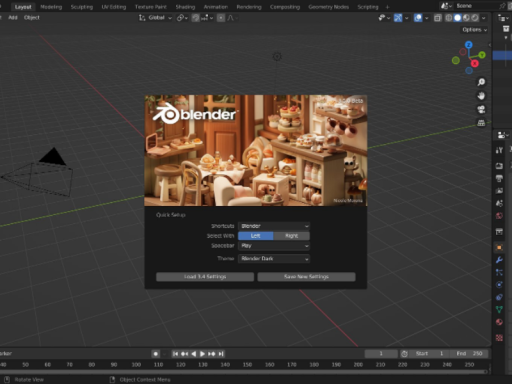The image size is (512, 384).
Task: Toggle X-Ray mode button
Action: (438, 18)
